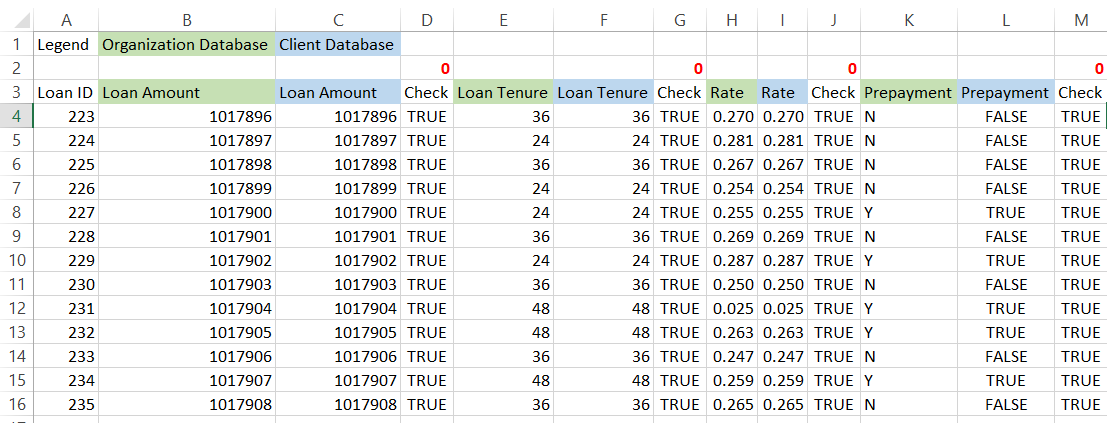Click the Legend cell in A1
1107x423 pixels.
(x=64, y=44)
